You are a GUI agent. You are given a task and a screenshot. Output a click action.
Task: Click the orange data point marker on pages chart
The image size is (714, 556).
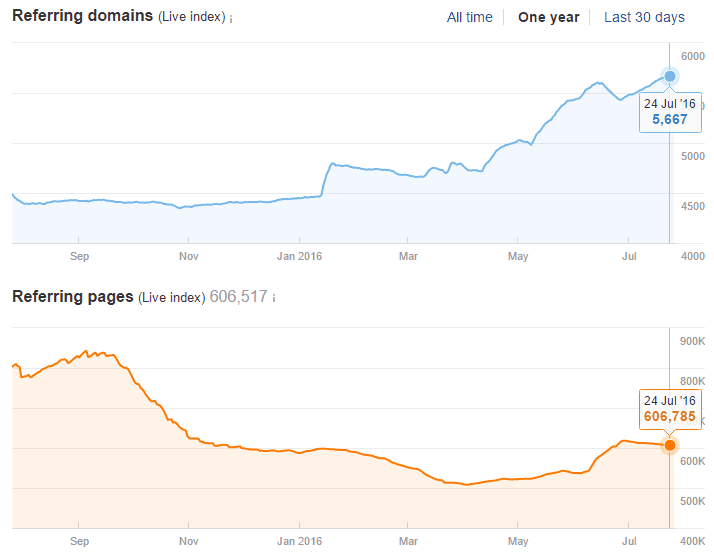669,444
